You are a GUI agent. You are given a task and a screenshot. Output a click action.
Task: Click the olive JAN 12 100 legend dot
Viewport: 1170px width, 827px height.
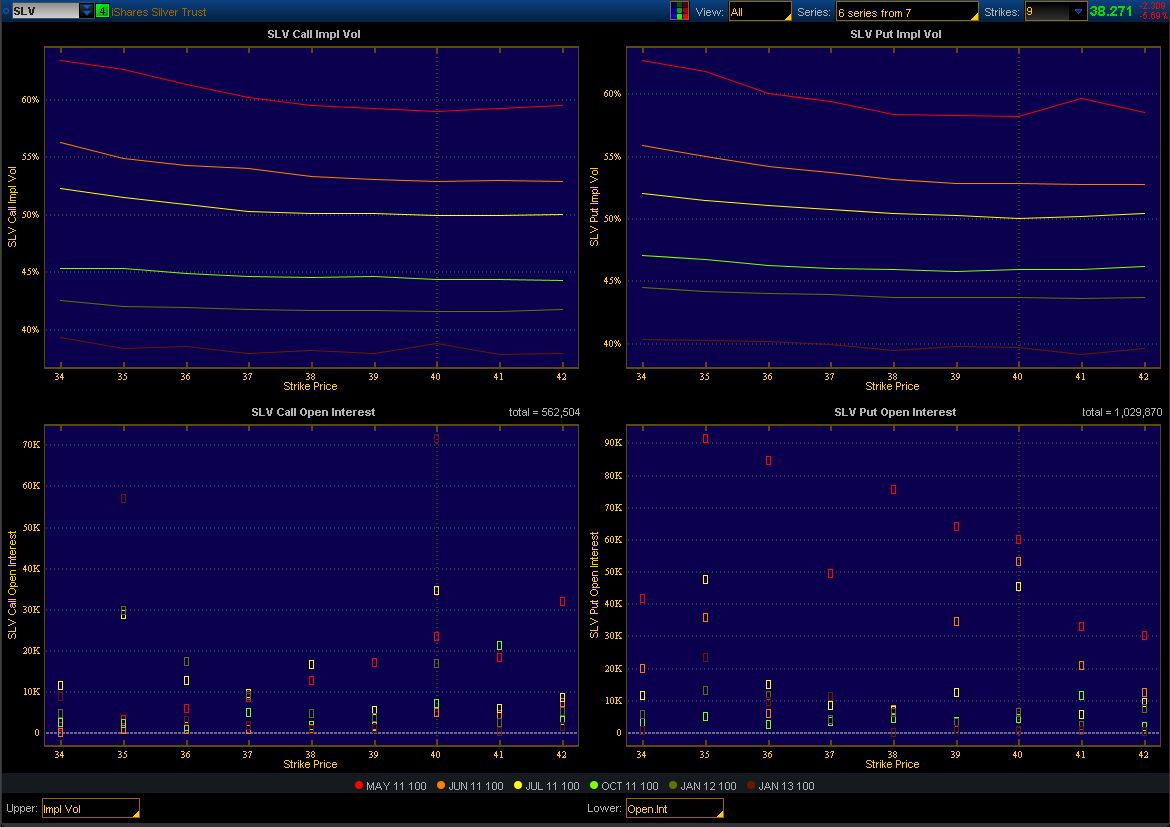[x=673, y=785]
